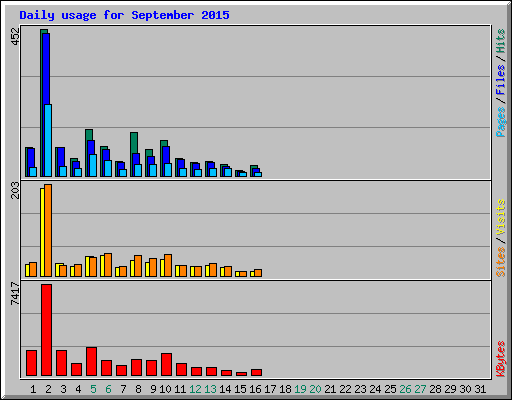512x400 pixels.
Task: Click the cyan 'Pages' legend label
Action: coord(500,122)
